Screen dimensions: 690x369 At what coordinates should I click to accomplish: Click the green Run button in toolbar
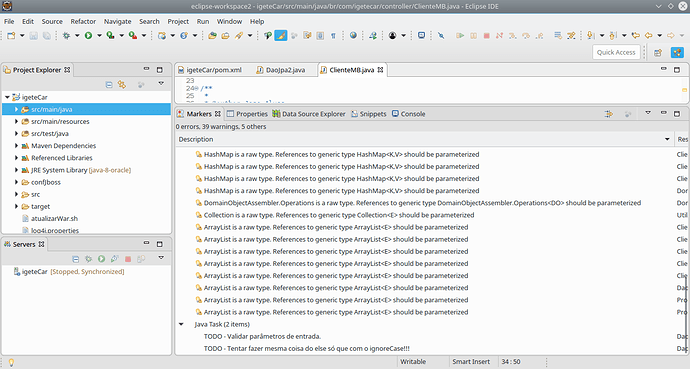pos(88,36)
